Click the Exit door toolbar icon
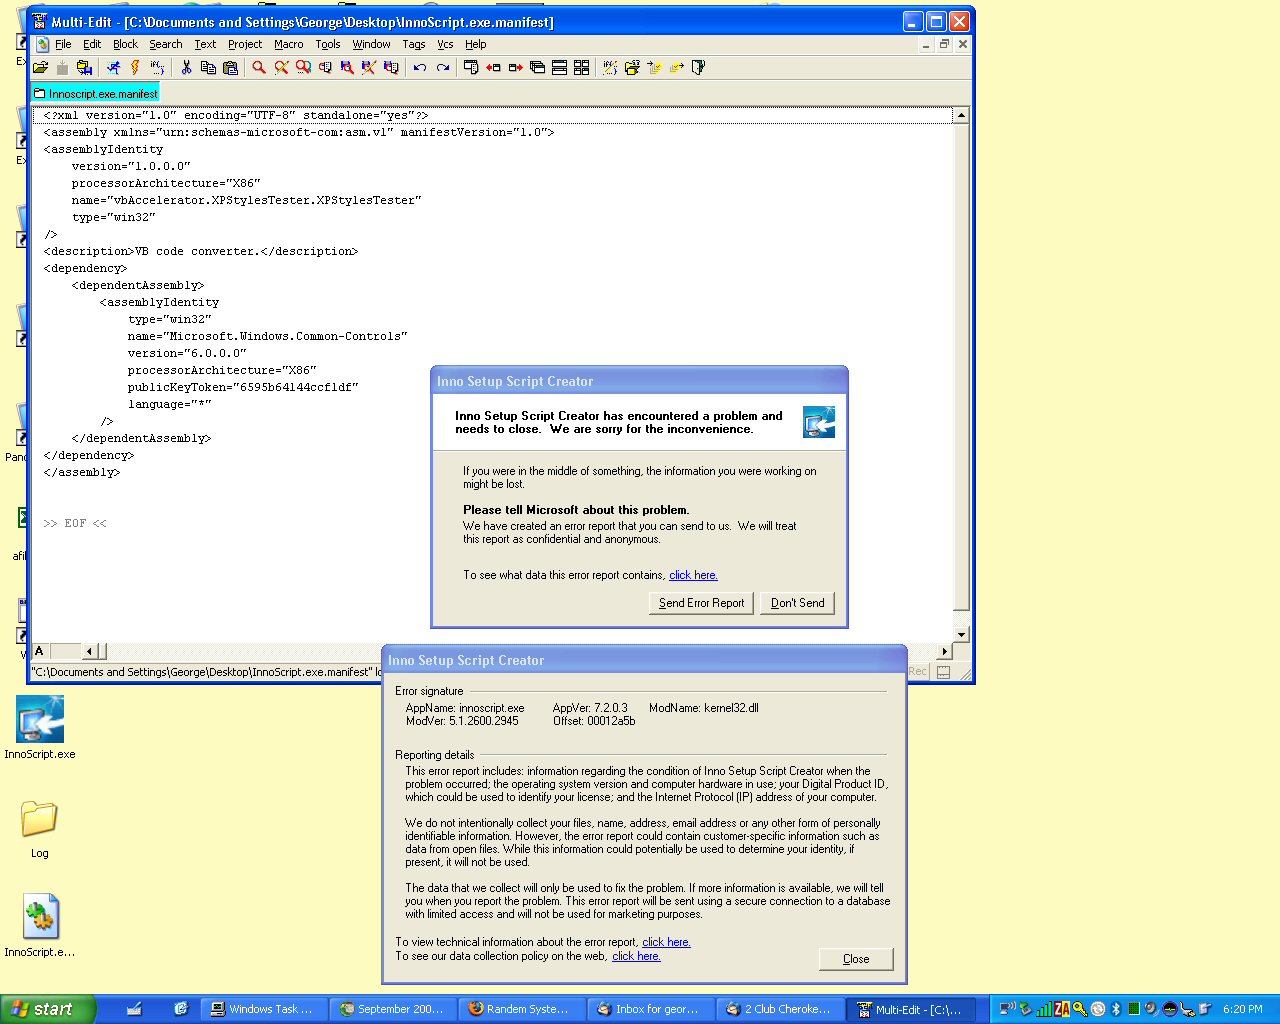 coord(698,67)
